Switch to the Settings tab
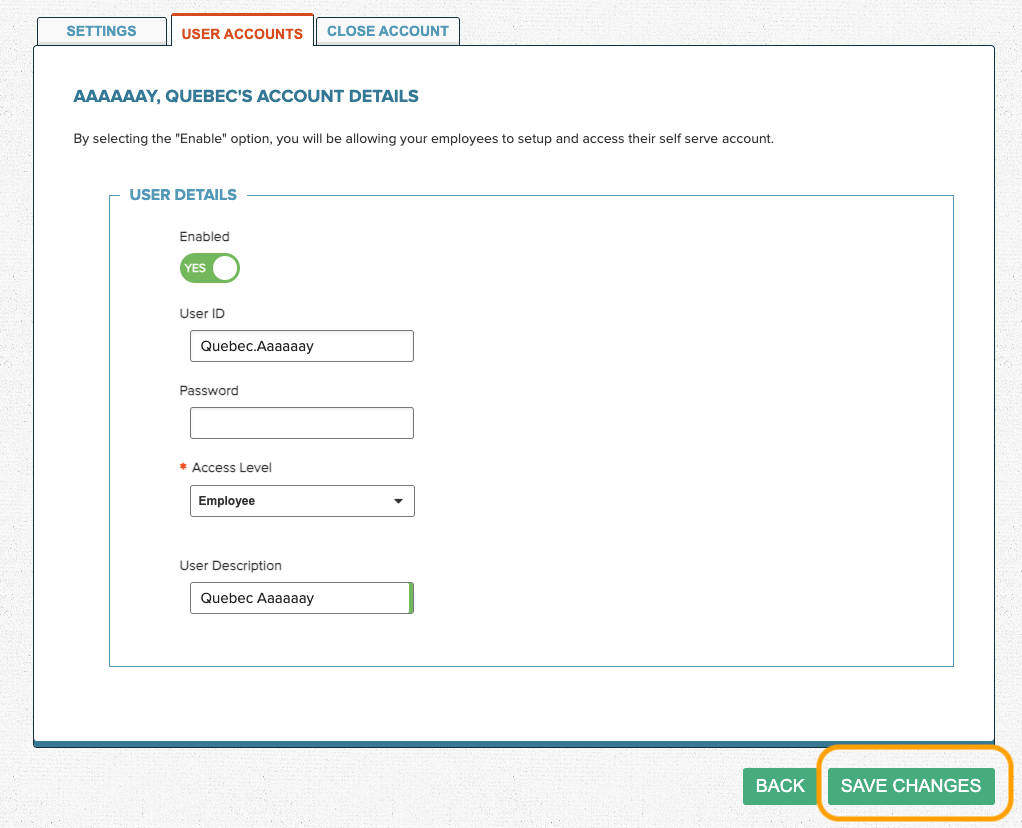This screenshot has width=1022, height=828. pos(102,31)
